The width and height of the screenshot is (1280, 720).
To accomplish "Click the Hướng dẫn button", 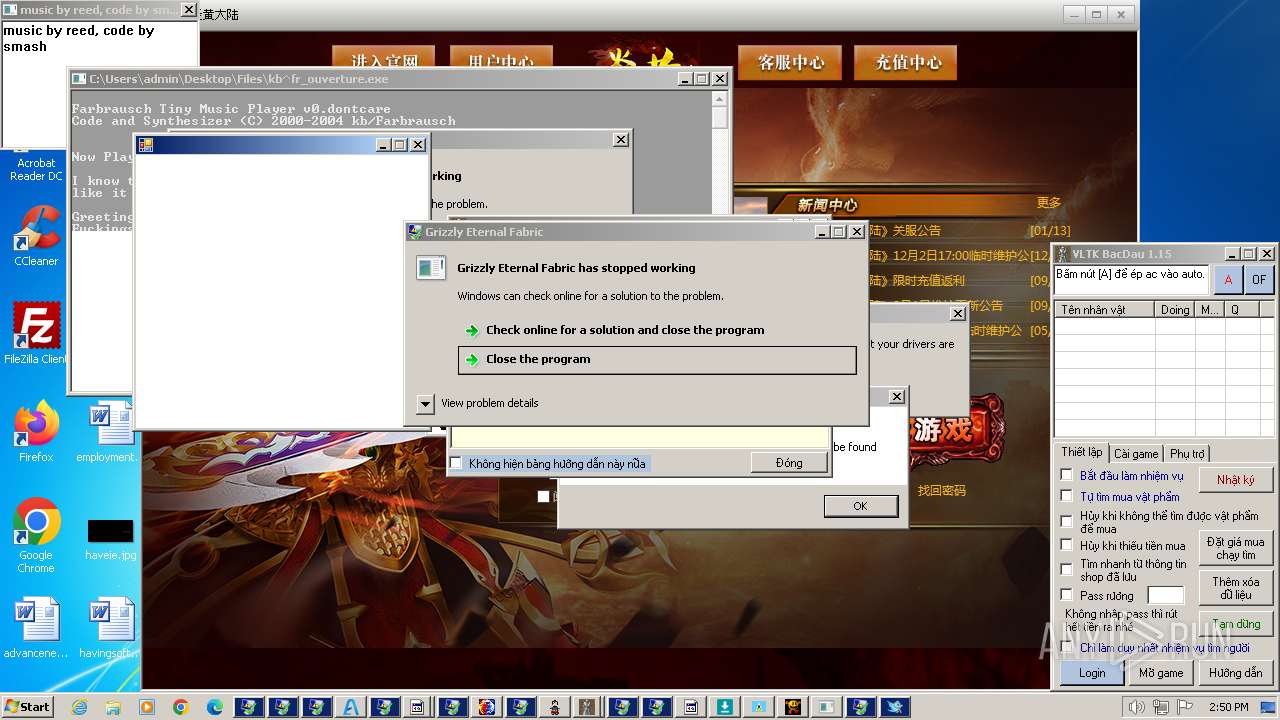I will pos(1235,673).
